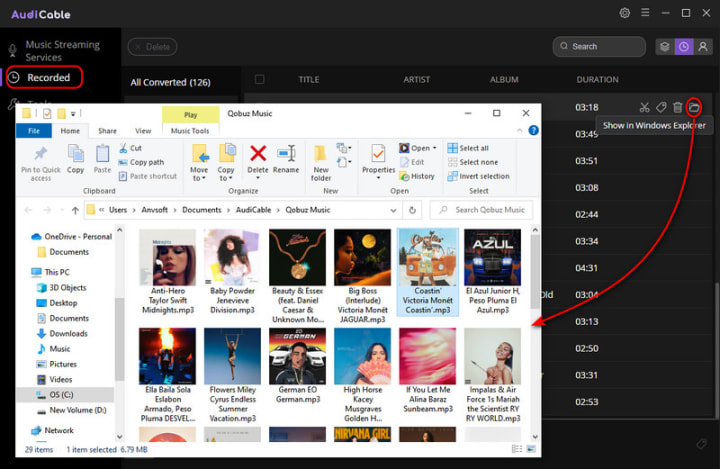Viewport: 720px width, 469px height.
Task: Click the Rename icon in Organize group
Action: 286,154
